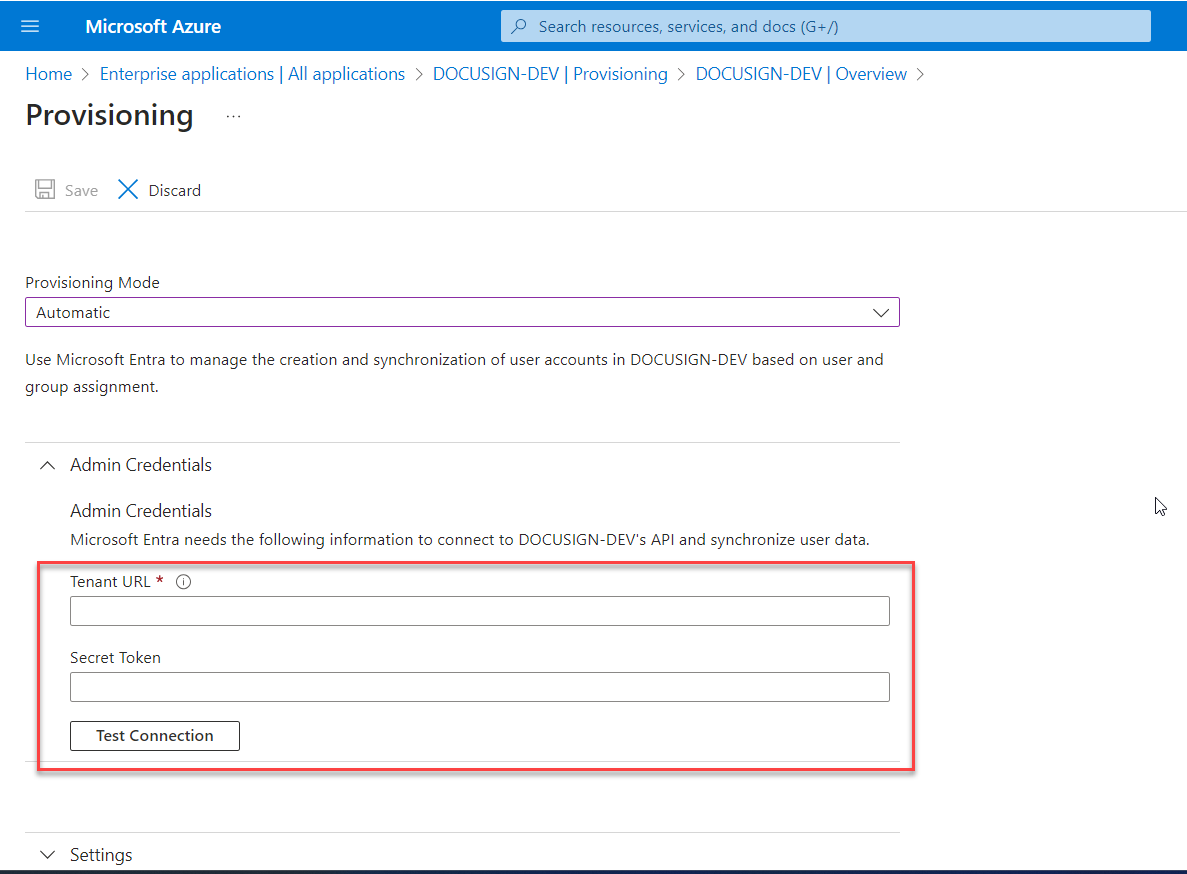This screenshot has width=1187, height=874.
Task: Click the search magnifier in the search bar
Action: pyautogui.click(x=517, y=25)
